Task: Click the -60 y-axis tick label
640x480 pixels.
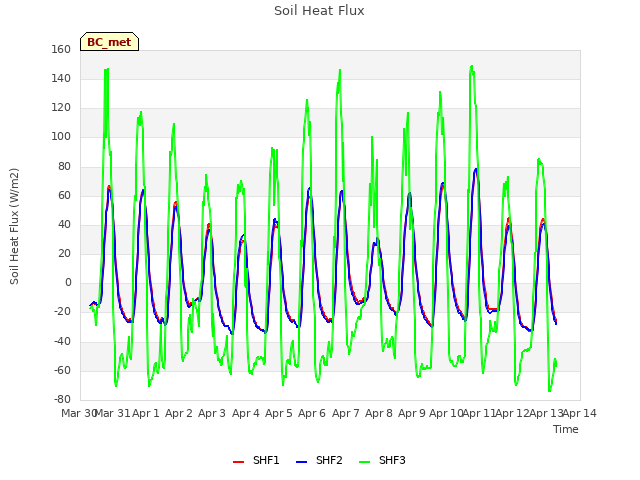Action: point(62,371)
